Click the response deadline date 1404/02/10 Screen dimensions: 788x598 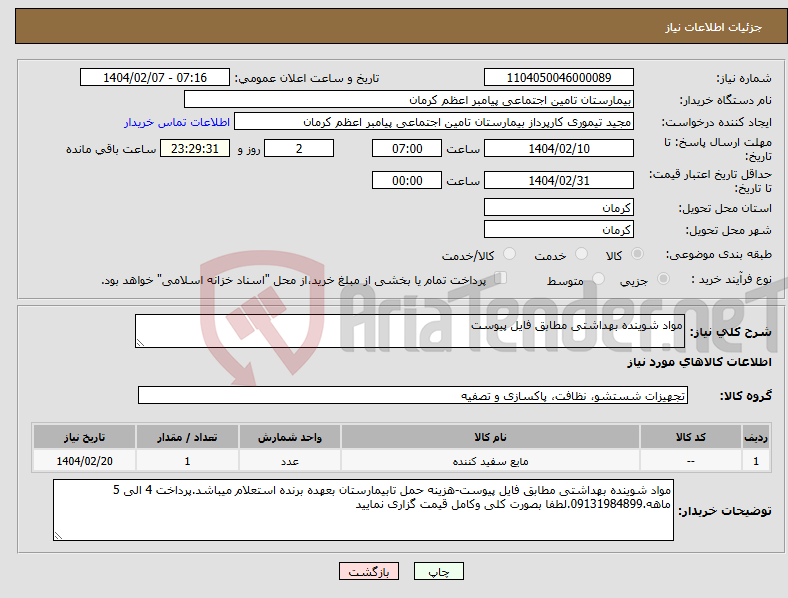[559, 148]
